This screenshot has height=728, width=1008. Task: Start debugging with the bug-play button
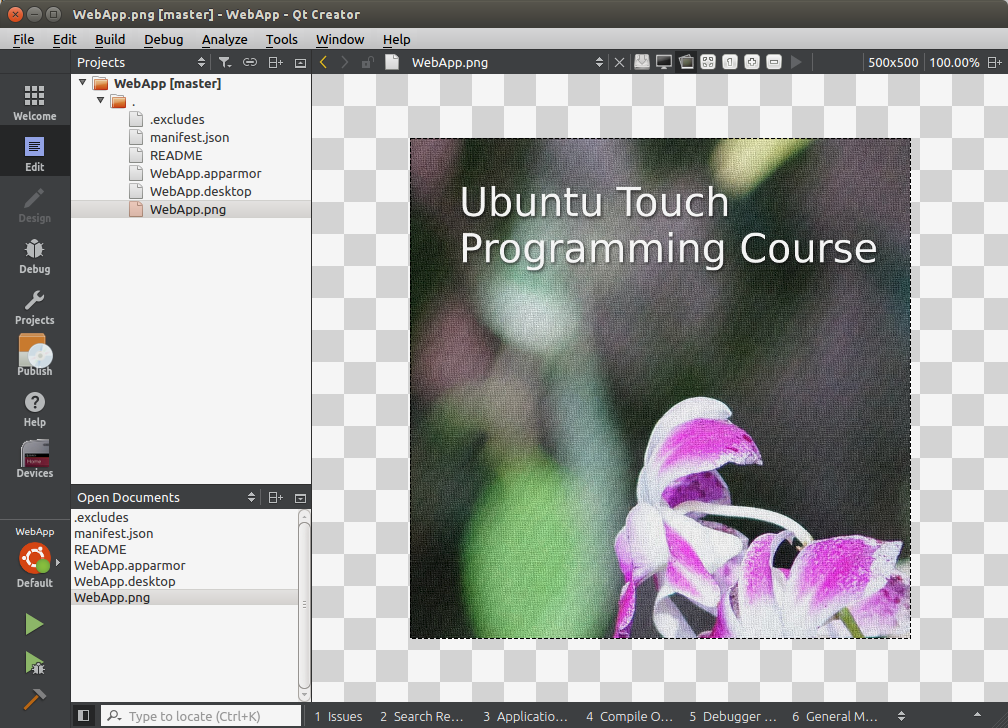34,662
